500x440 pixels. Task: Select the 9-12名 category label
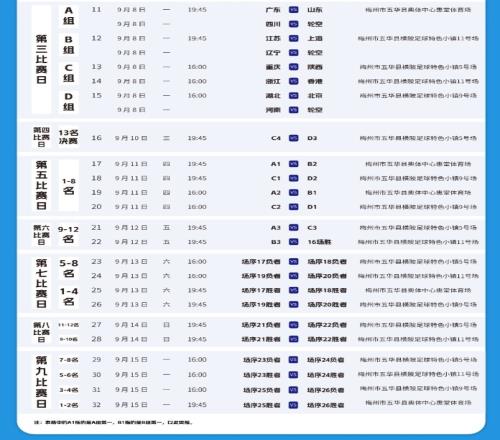pyautogui.click(x=68, y=234)
